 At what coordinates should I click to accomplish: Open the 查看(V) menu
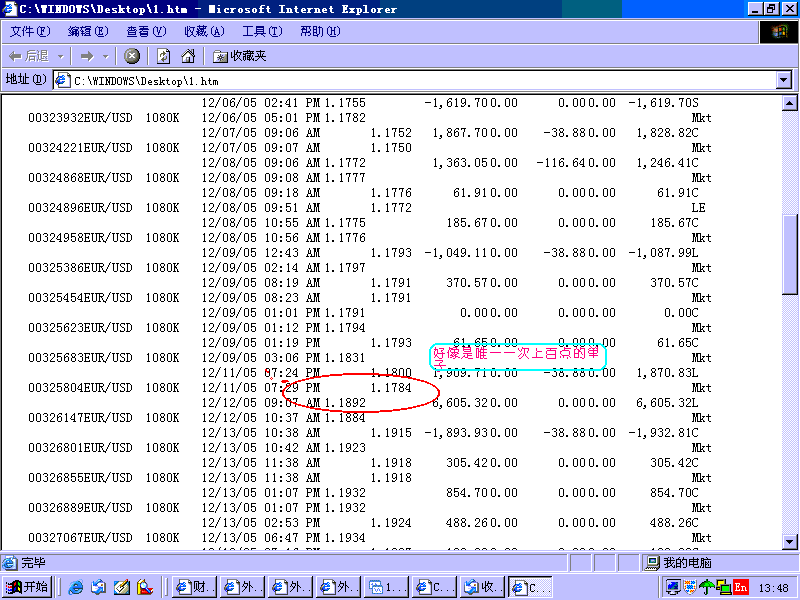[146, 32]
